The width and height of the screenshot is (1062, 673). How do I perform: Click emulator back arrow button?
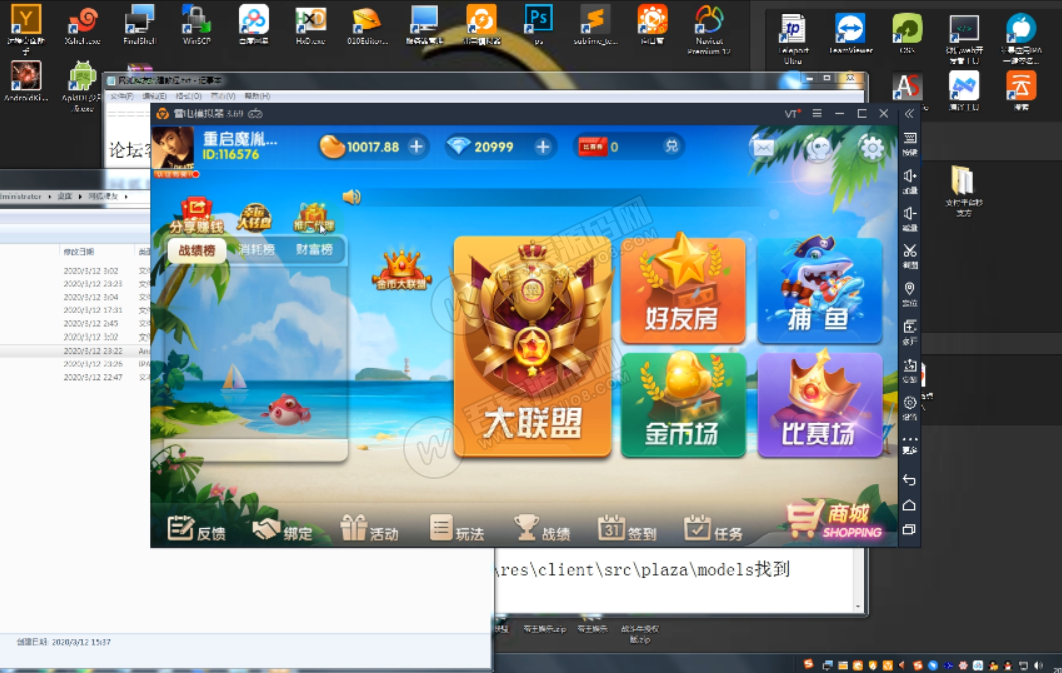pos(910,480)
